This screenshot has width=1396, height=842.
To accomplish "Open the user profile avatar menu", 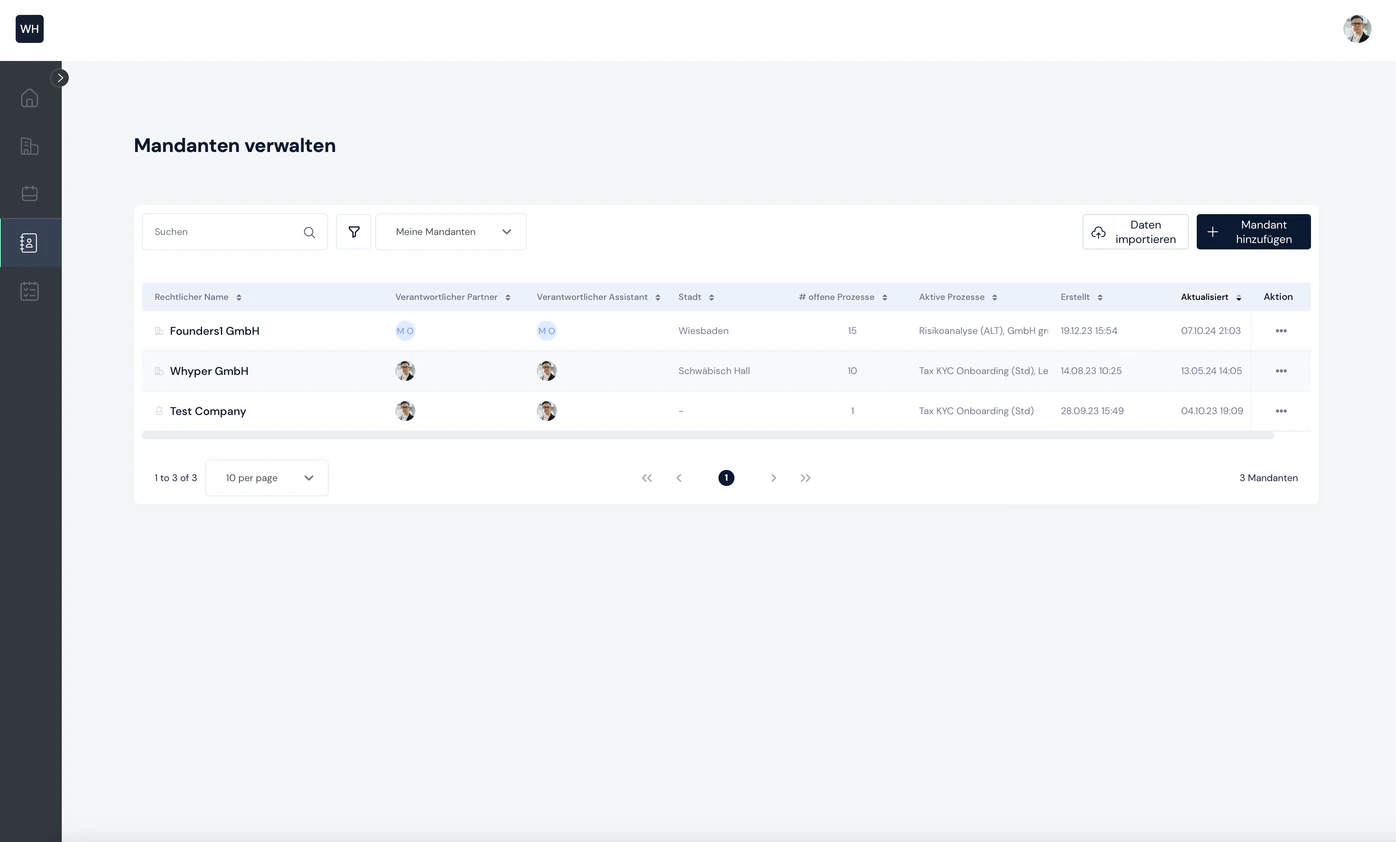I will point(1357,29).
